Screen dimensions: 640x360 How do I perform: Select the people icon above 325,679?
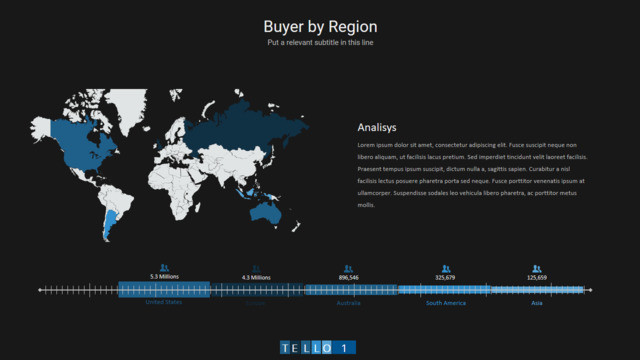(x=446, y=269)
